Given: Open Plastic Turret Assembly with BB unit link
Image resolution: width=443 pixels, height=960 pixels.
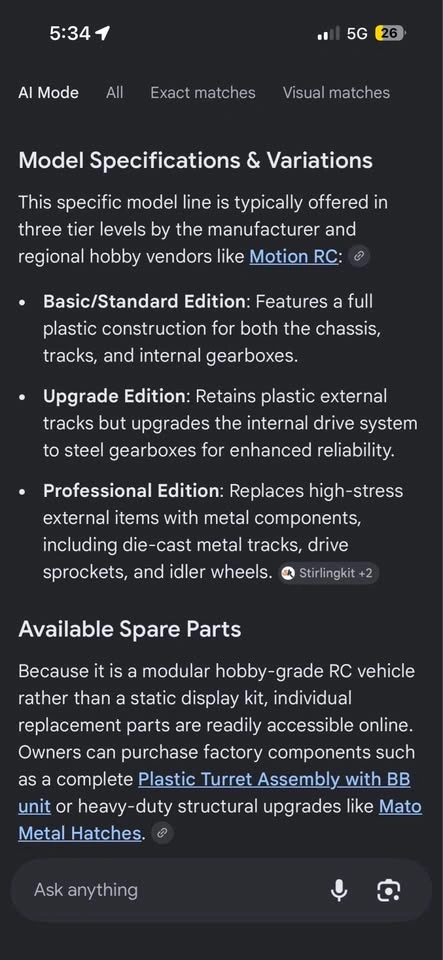Looking at the screenshot, I should pyautogui.click(x=214, y=793).
